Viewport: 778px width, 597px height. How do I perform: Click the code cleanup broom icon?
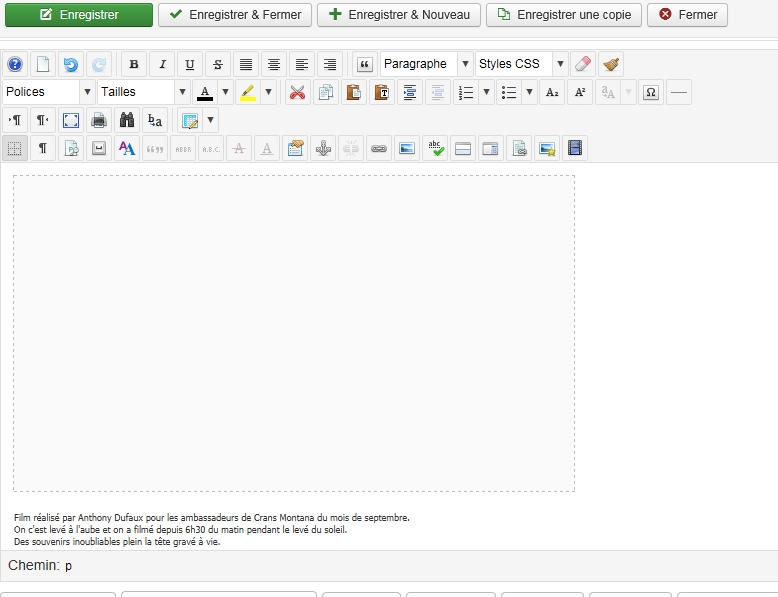(611, 65)
